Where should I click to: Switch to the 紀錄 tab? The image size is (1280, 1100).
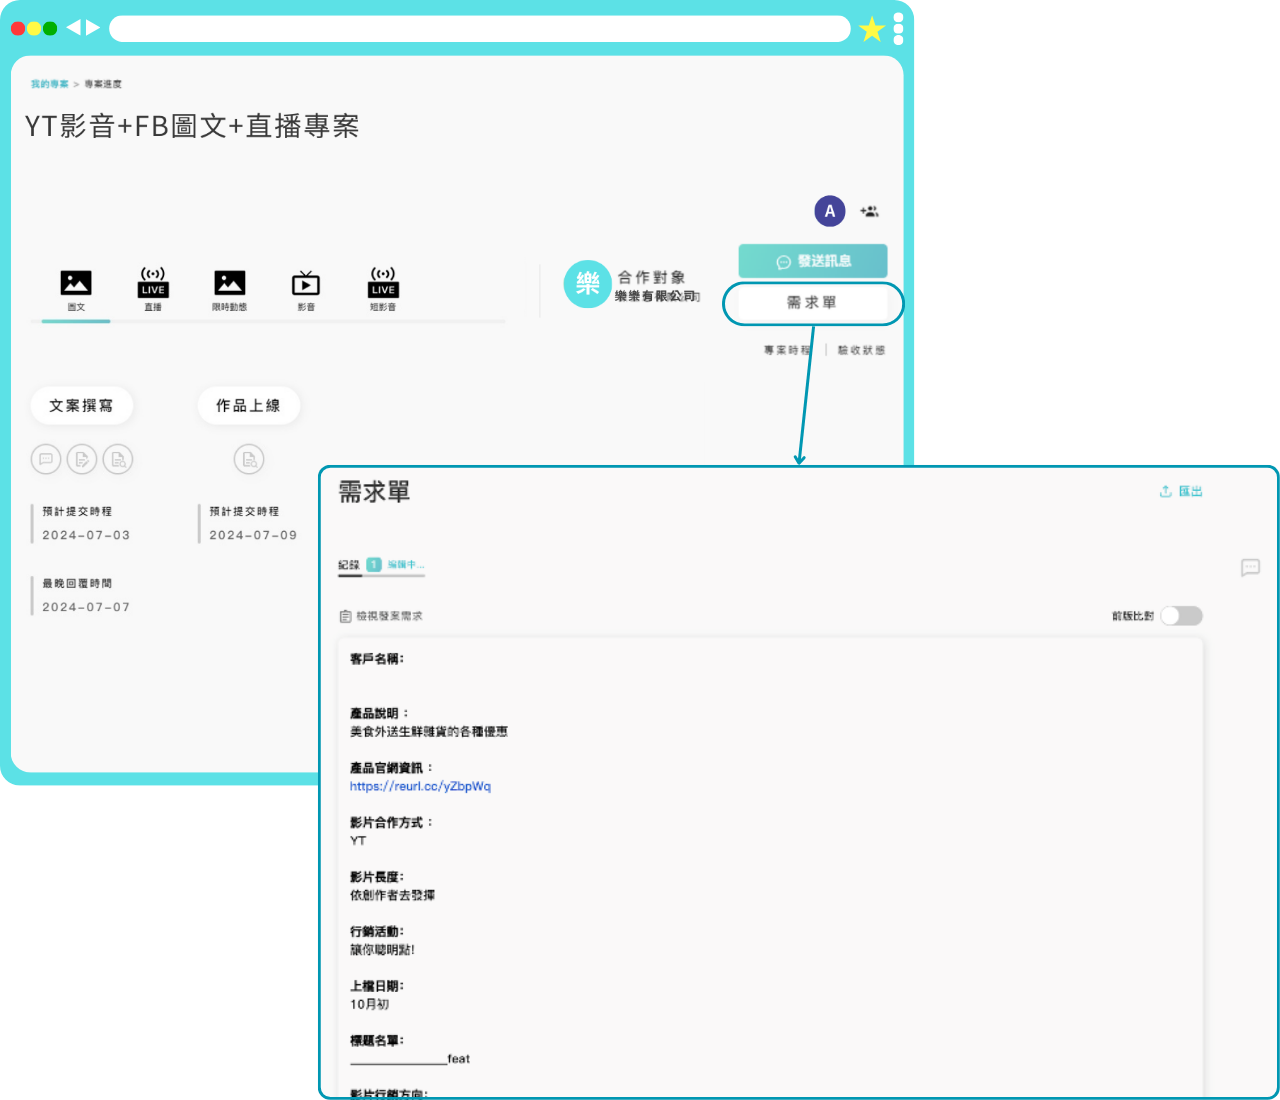point(349,565)
